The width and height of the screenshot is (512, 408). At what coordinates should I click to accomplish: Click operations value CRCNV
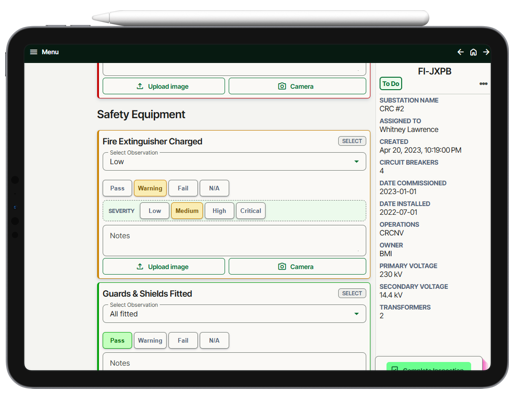[392, 233]
